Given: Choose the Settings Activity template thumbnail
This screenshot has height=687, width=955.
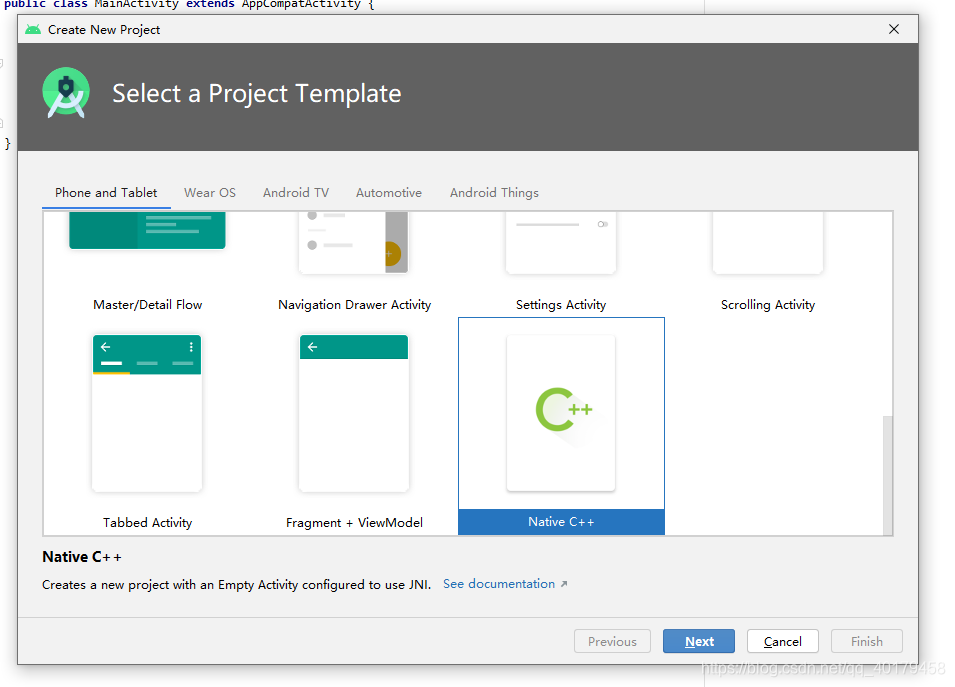Looking at the screenshot, I should pyautogui.click(x=561, y=242).
